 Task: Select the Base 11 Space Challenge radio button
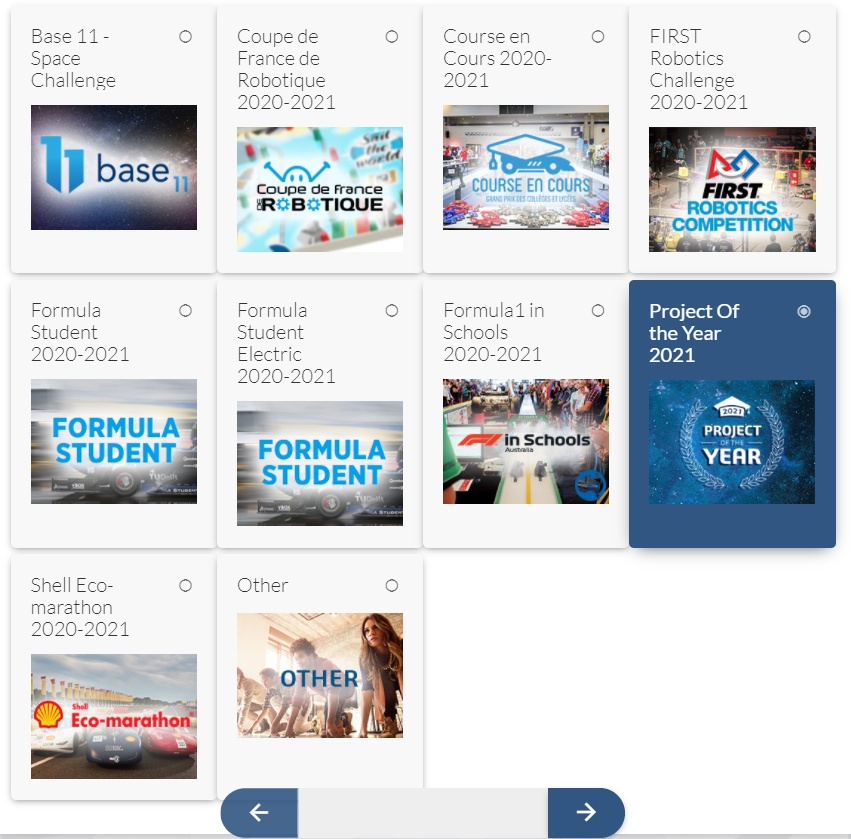(x=186, y=36)
